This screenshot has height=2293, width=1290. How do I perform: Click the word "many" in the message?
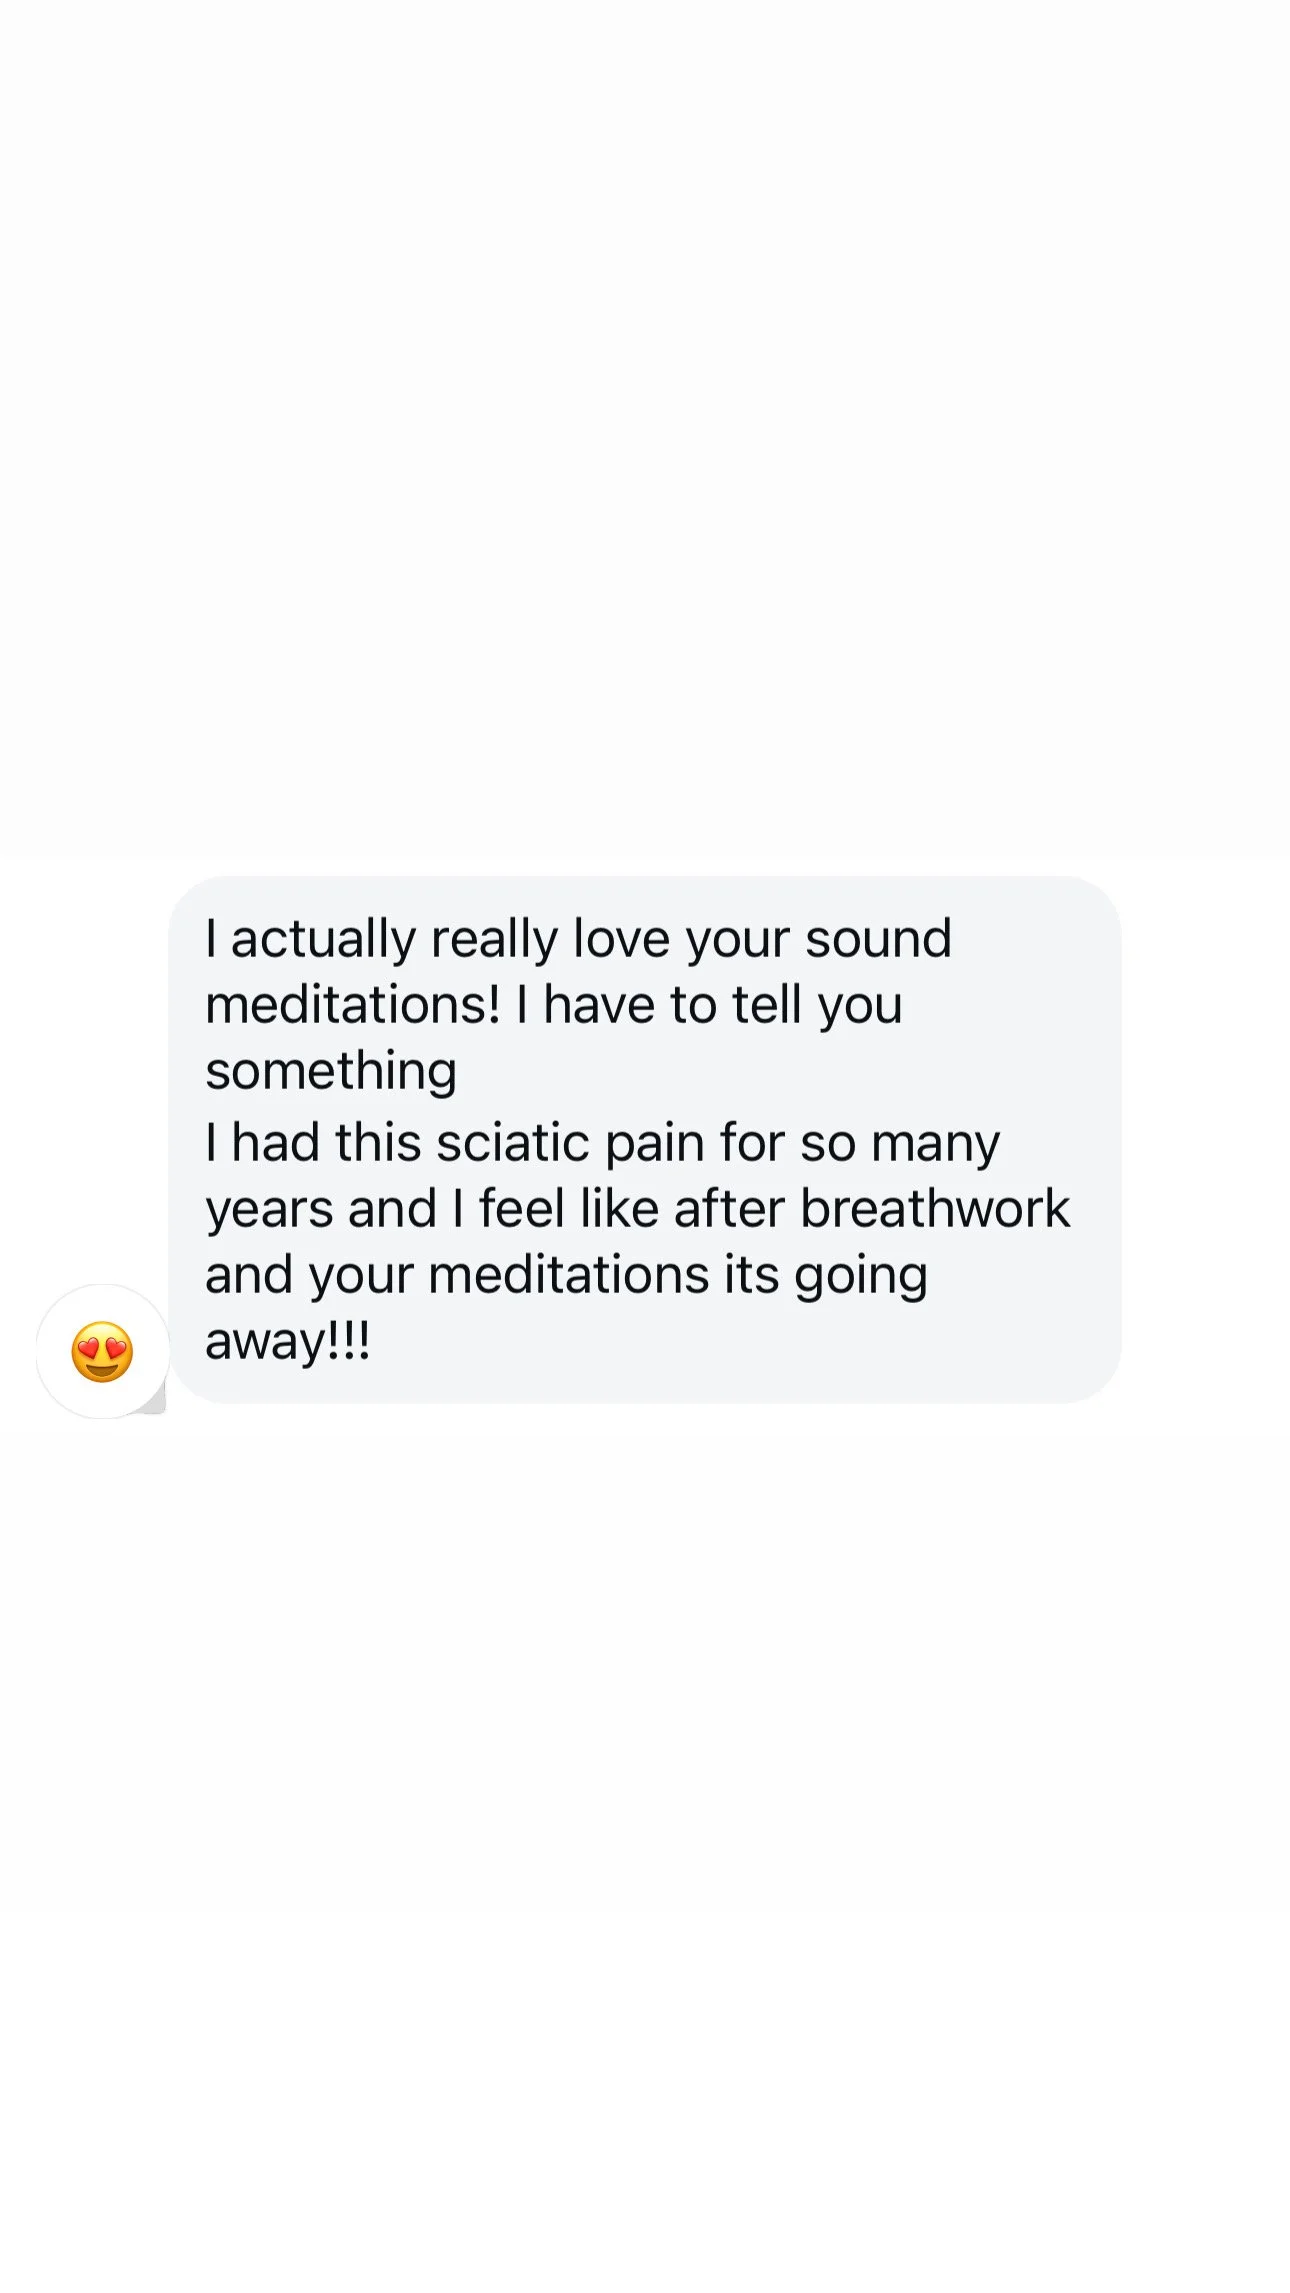[935, 1145]
